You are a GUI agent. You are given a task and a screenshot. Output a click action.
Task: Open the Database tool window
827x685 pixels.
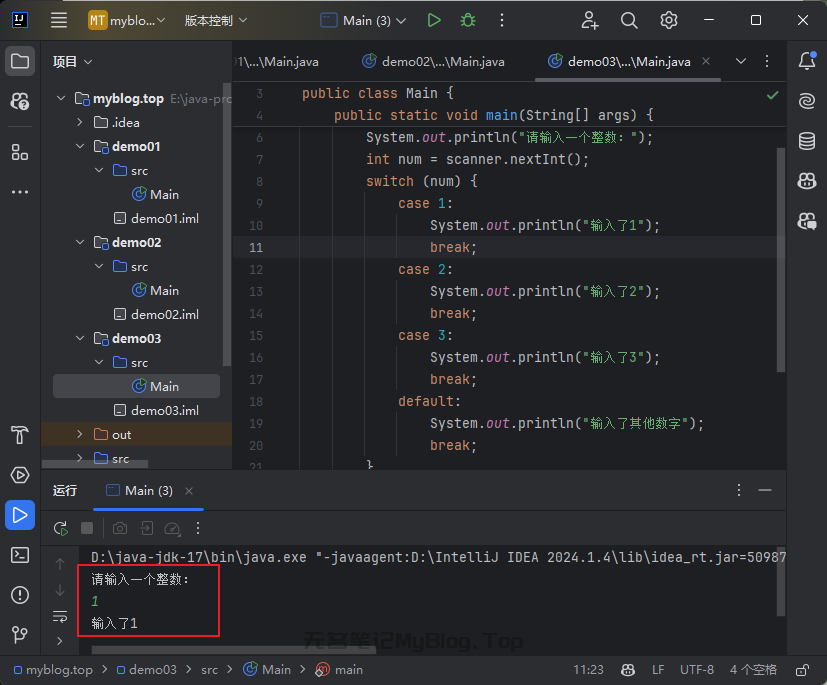tap(807, 141)
